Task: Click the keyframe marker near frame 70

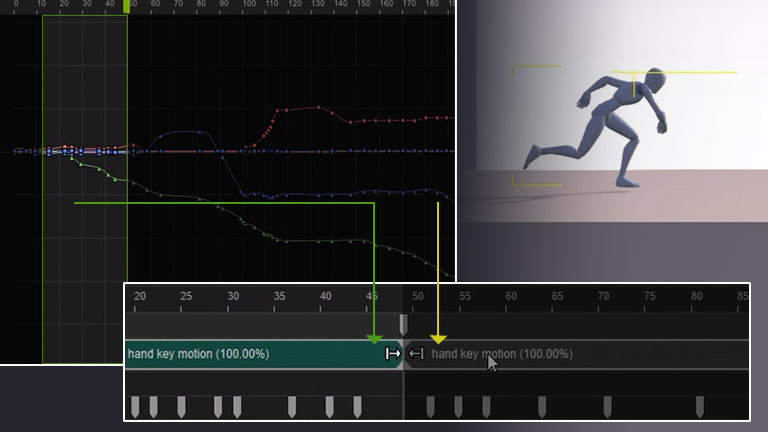Action: pos(607,406)
